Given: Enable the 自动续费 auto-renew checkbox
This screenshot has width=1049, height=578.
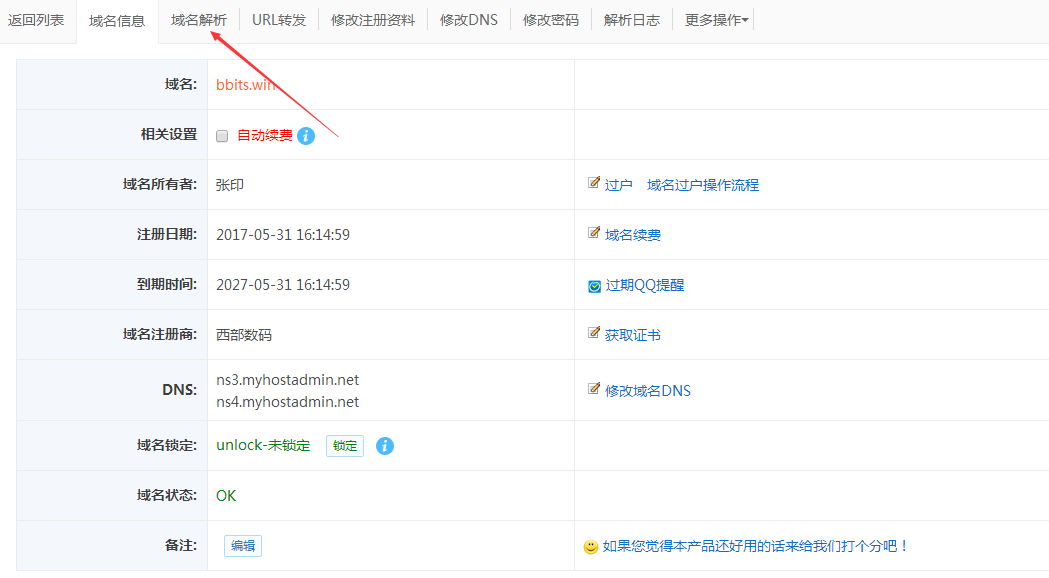Looking at the screenshot, I should click(222, 136).
